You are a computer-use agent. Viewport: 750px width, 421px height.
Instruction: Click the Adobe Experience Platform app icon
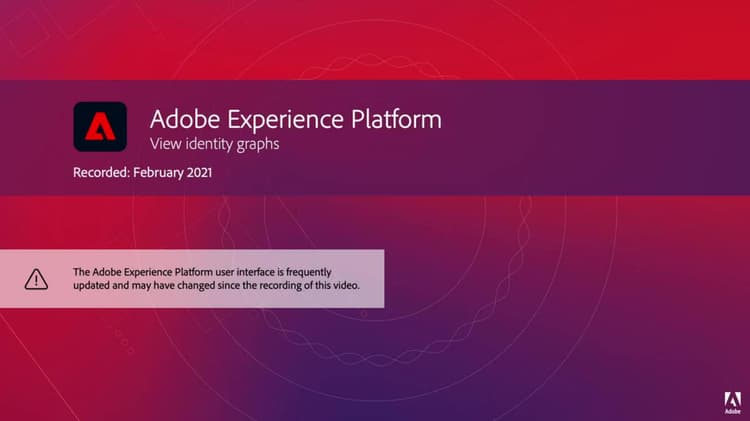(100, 126)
